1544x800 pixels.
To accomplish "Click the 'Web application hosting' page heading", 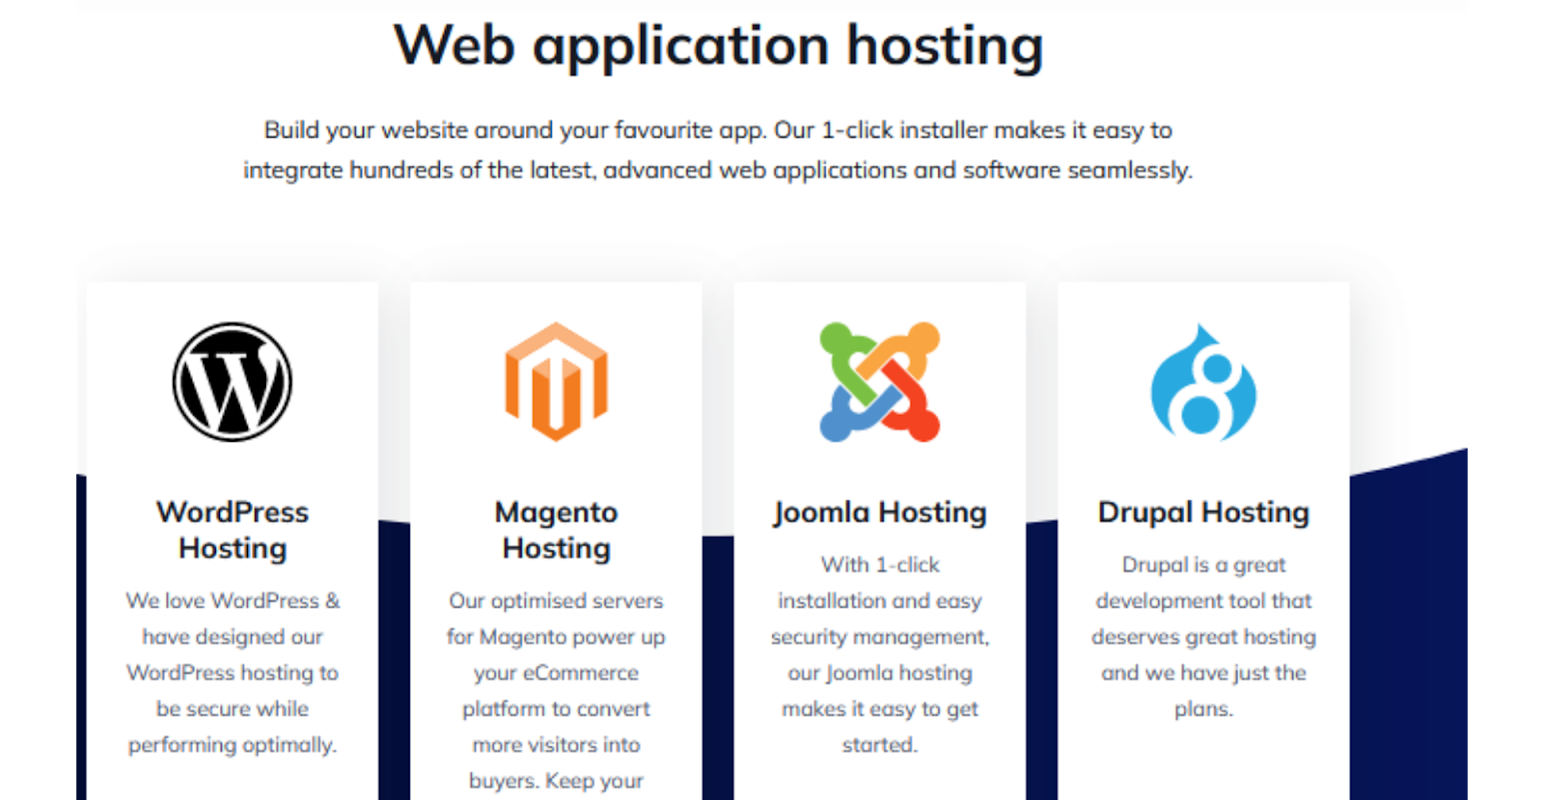I will 718,47.
